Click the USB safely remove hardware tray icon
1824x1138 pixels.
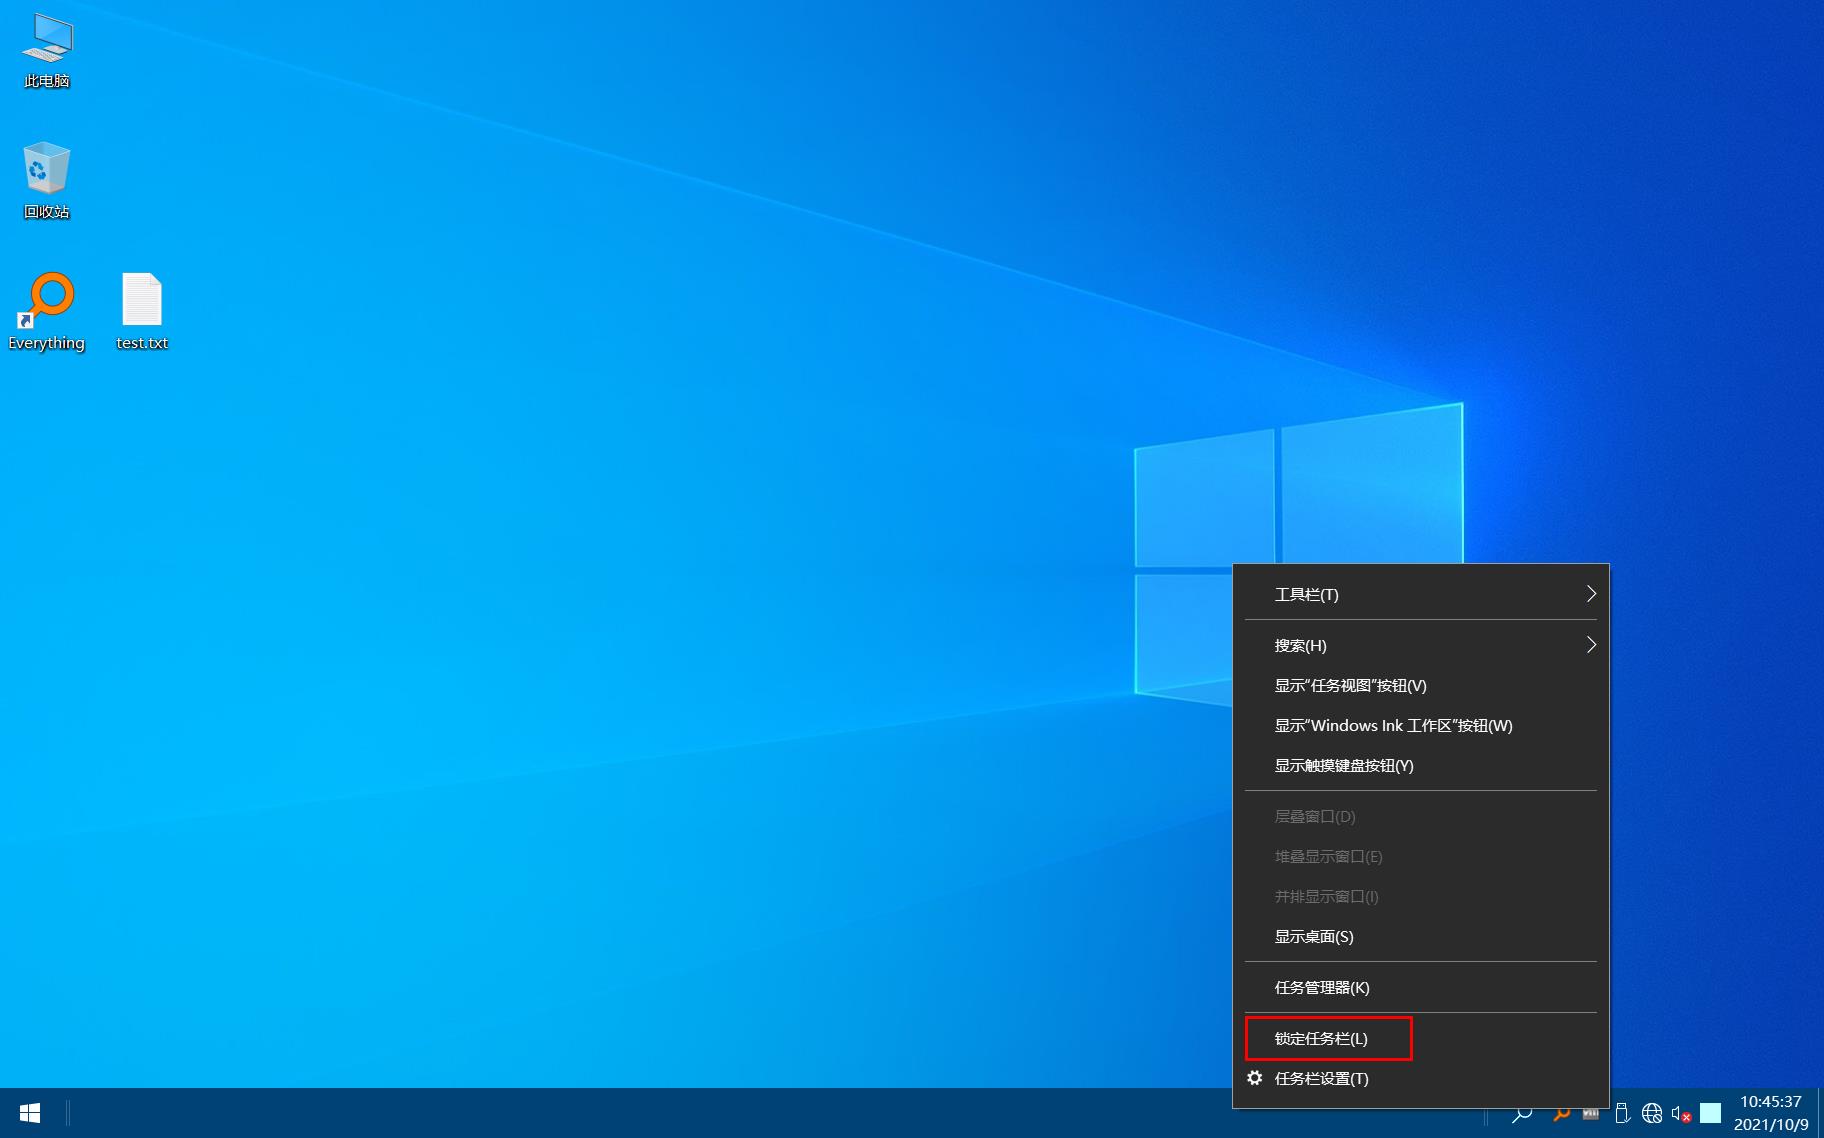click(1622, 1113)
